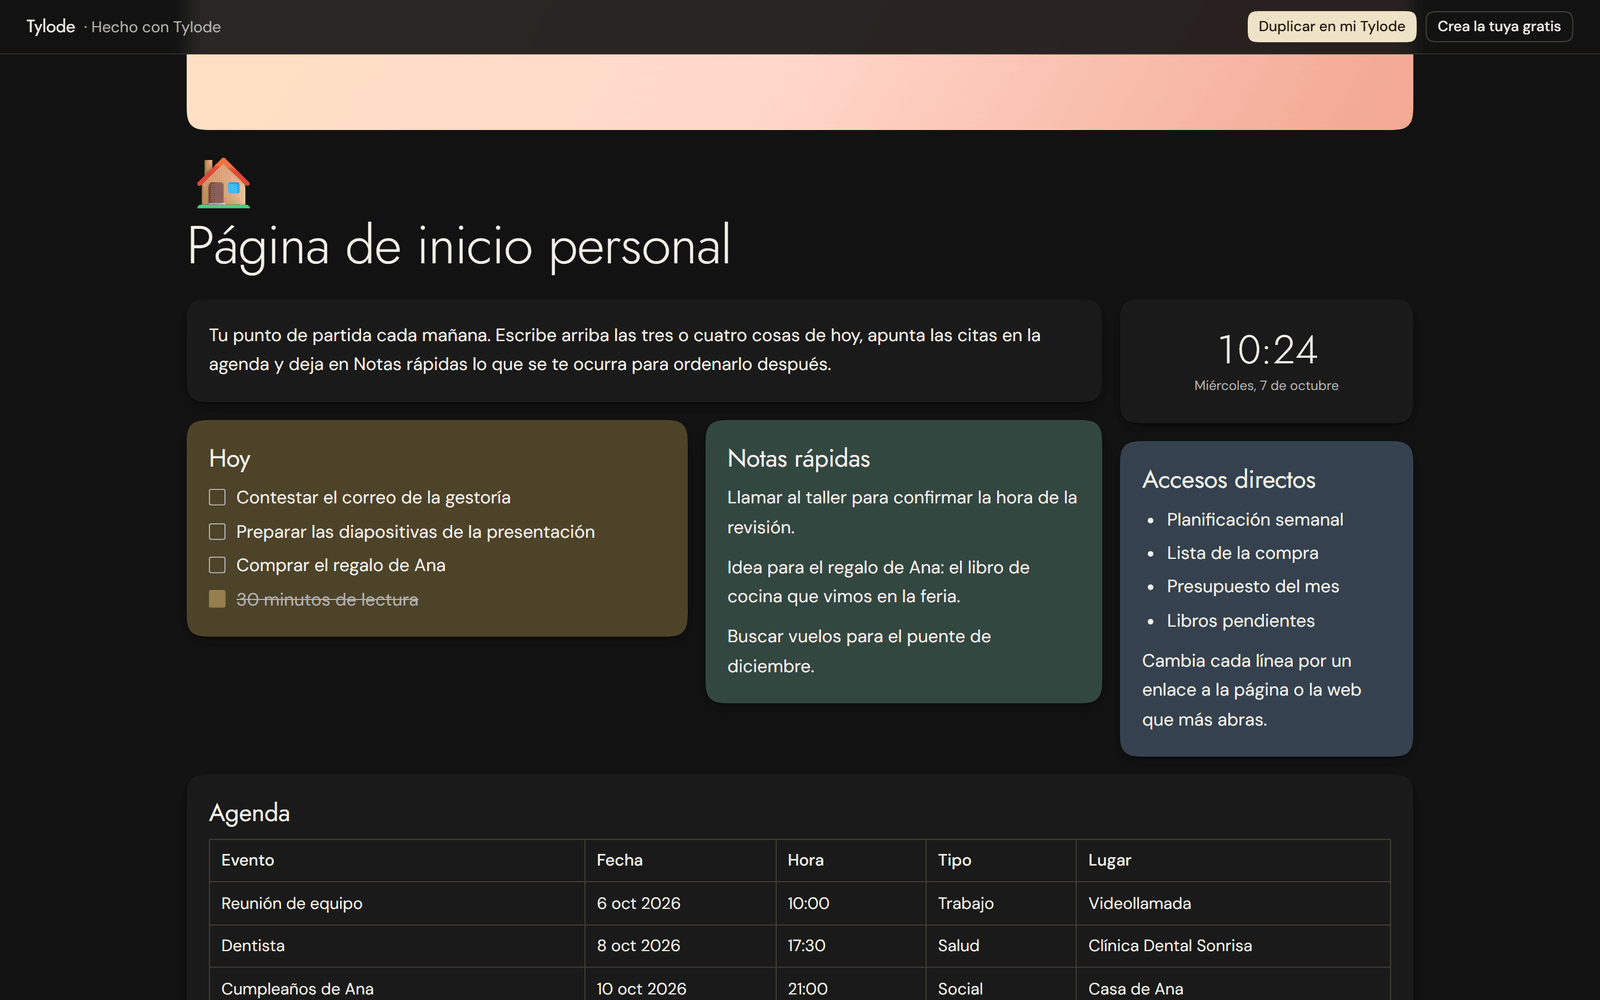Click the 'Fecha' column header
This screenshot has height=1000, width=1600.
680,860
